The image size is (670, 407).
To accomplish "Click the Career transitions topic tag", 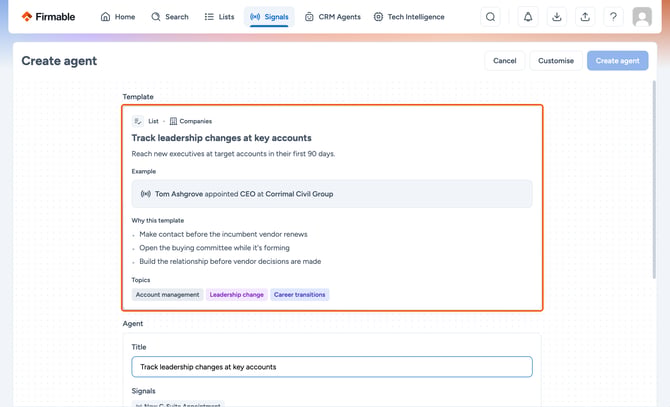I will point(300,295).
